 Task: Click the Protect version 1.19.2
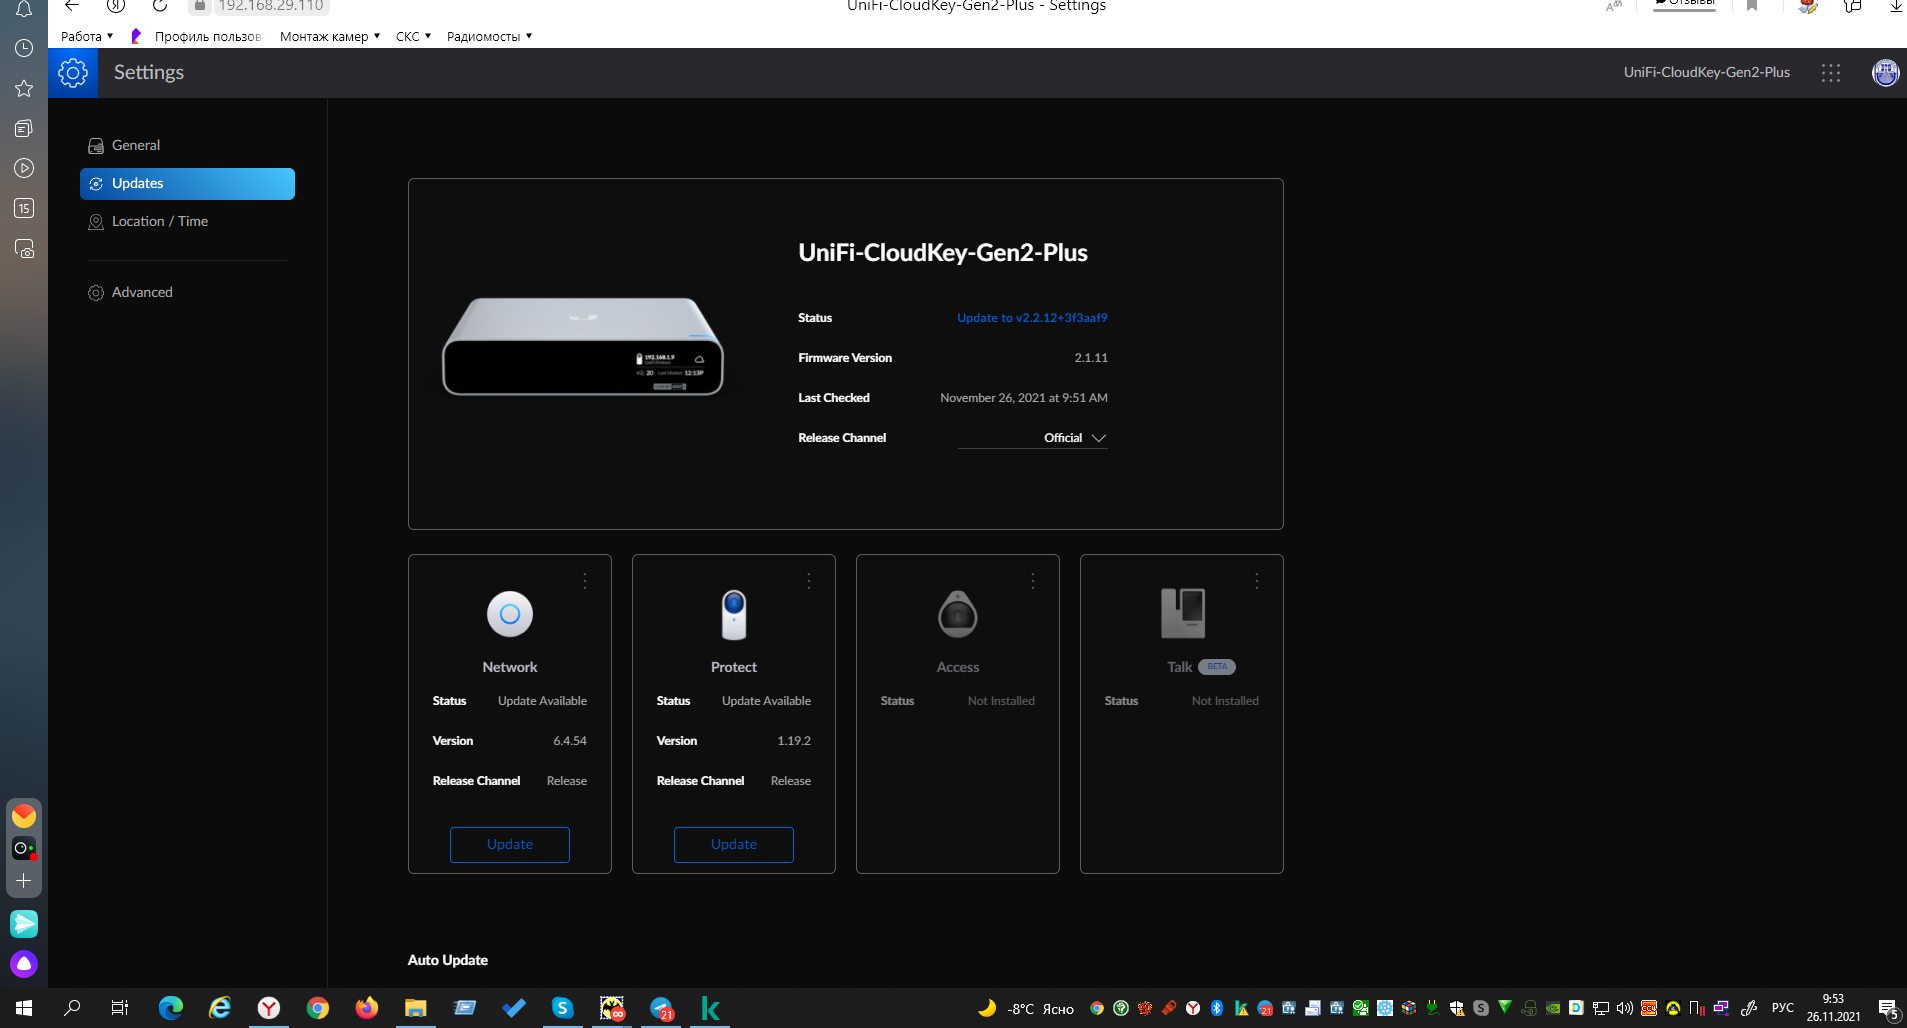pyautogui.click(x=794, y=741)
